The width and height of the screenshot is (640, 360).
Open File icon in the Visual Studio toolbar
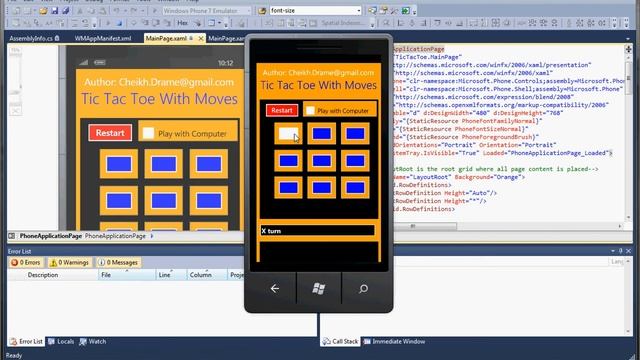(43, 11)
